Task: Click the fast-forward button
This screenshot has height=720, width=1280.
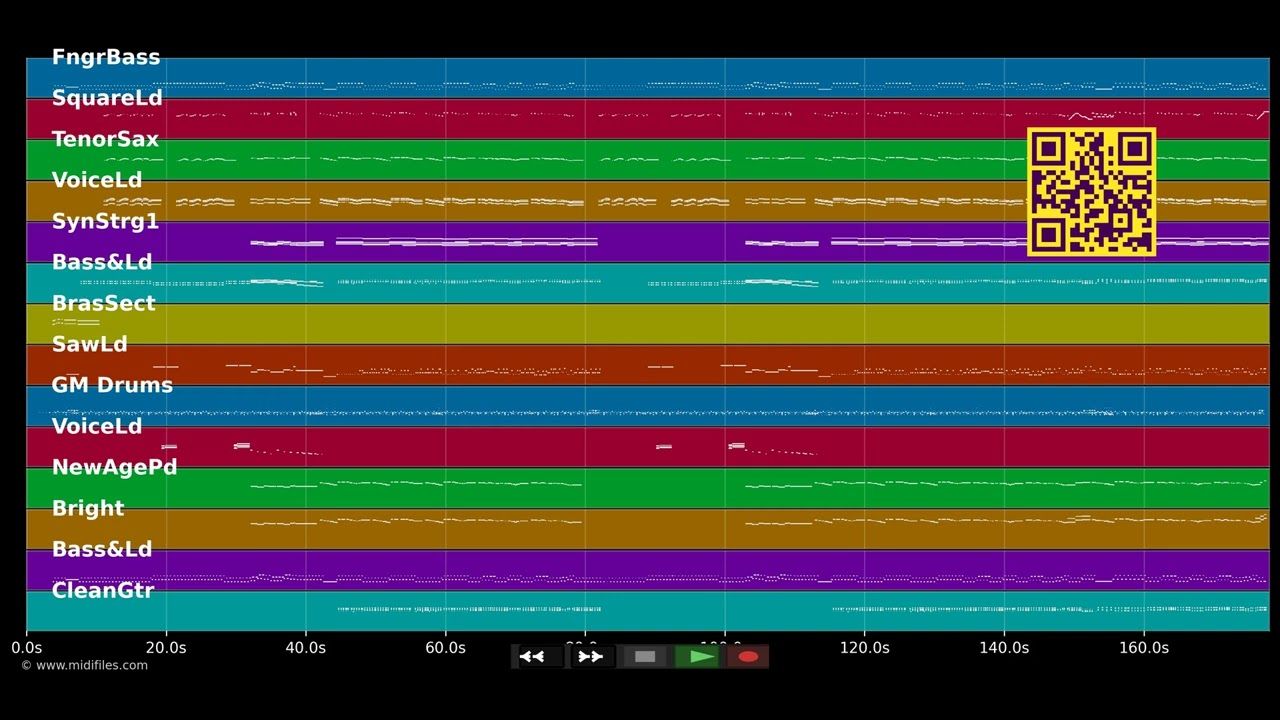Action: pos(591,657)
